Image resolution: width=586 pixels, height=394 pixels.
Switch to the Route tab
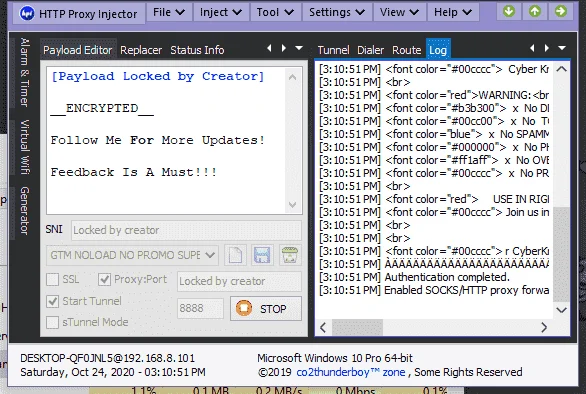pyautogui.click(x=407, y=50)
